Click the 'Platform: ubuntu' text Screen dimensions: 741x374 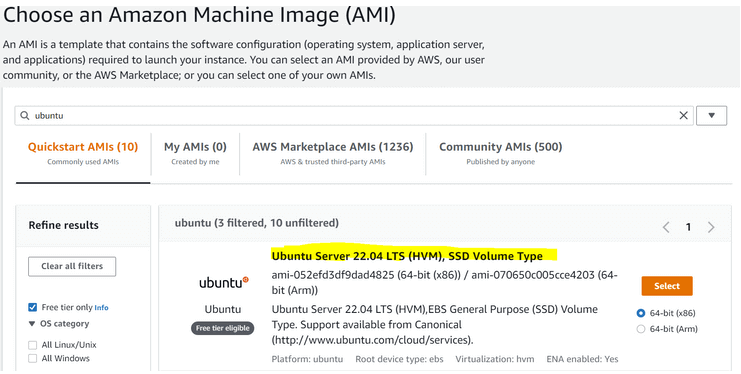click(307, 359)
